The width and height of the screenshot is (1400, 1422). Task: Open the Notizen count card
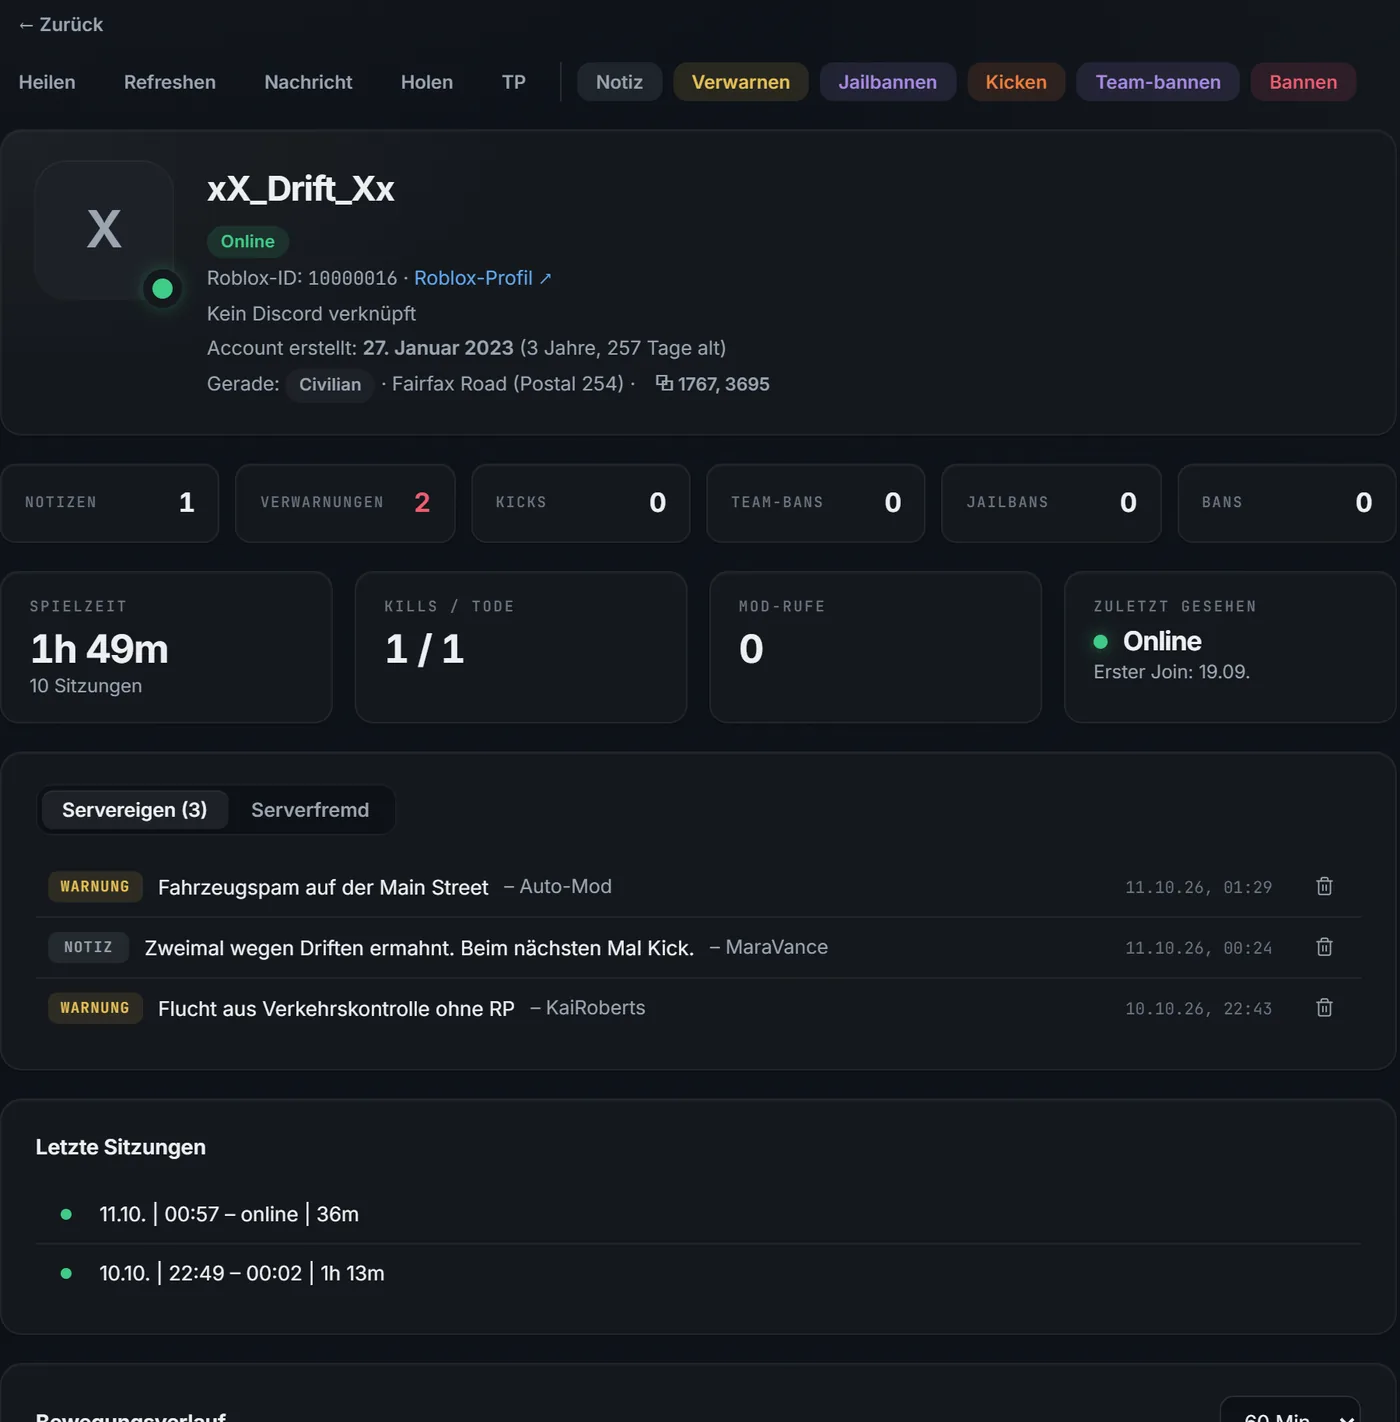tap(110, 503)
